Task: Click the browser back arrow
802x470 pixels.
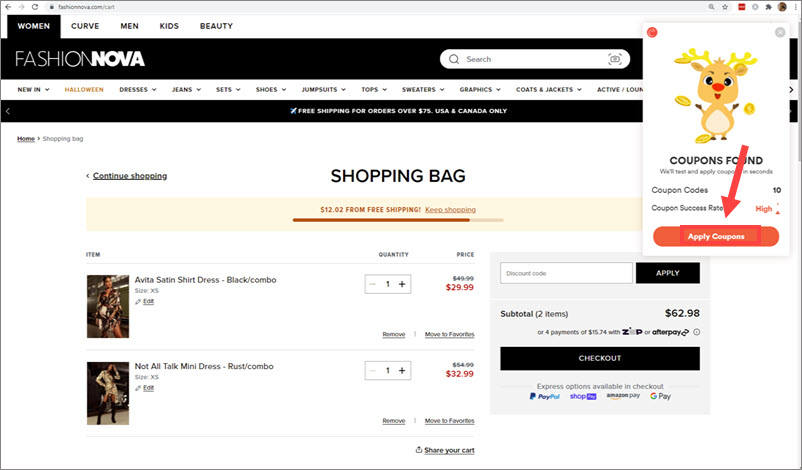Action: (8, 7)
